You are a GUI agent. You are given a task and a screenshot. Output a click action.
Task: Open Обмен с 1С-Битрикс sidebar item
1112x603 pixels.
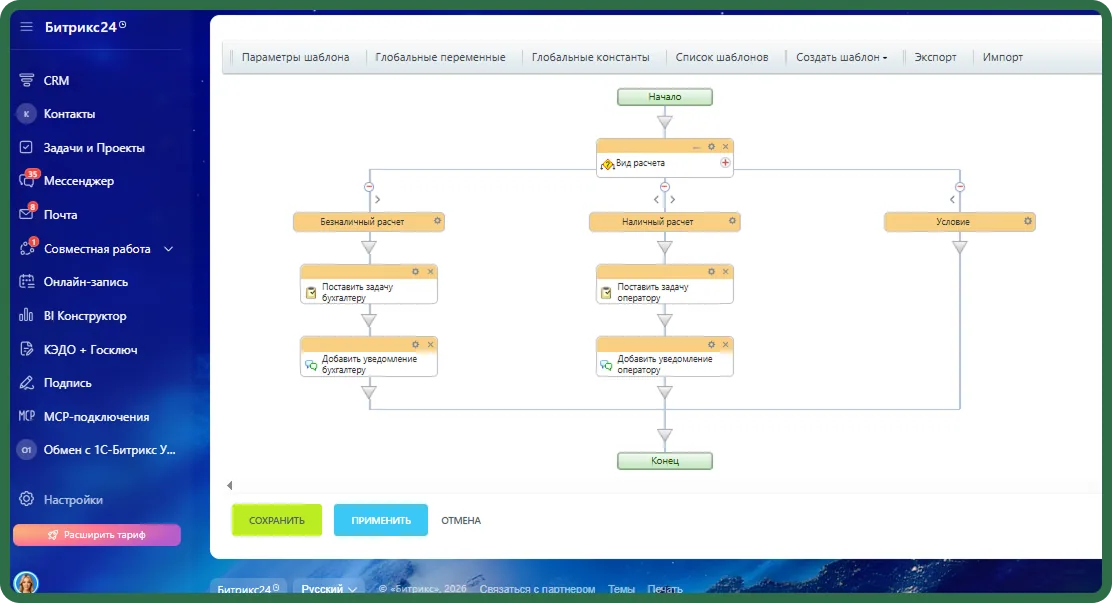click(x=96, y=450)
